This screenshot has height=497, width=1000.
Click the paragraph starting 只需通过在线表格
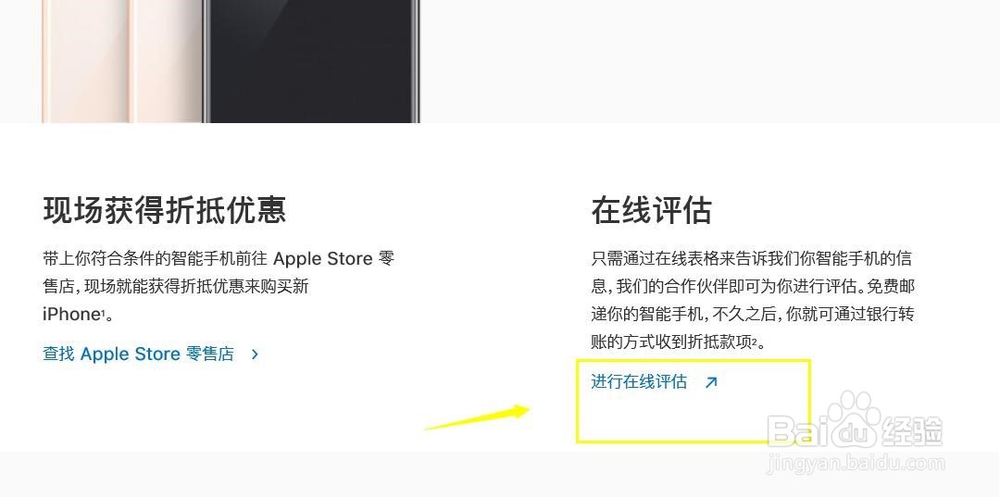click(753, 300)
